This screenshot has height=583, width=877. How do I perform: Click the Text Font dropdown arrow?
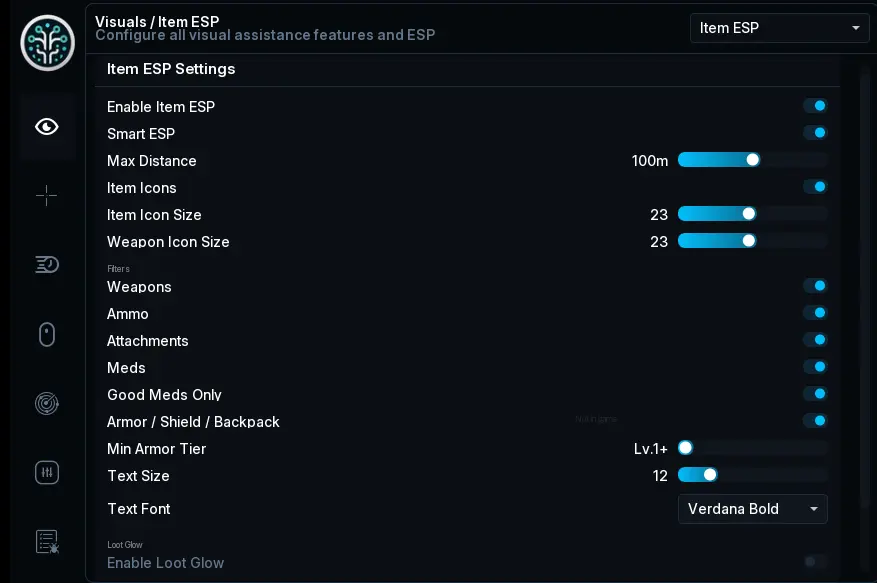(x=814, y=509)
